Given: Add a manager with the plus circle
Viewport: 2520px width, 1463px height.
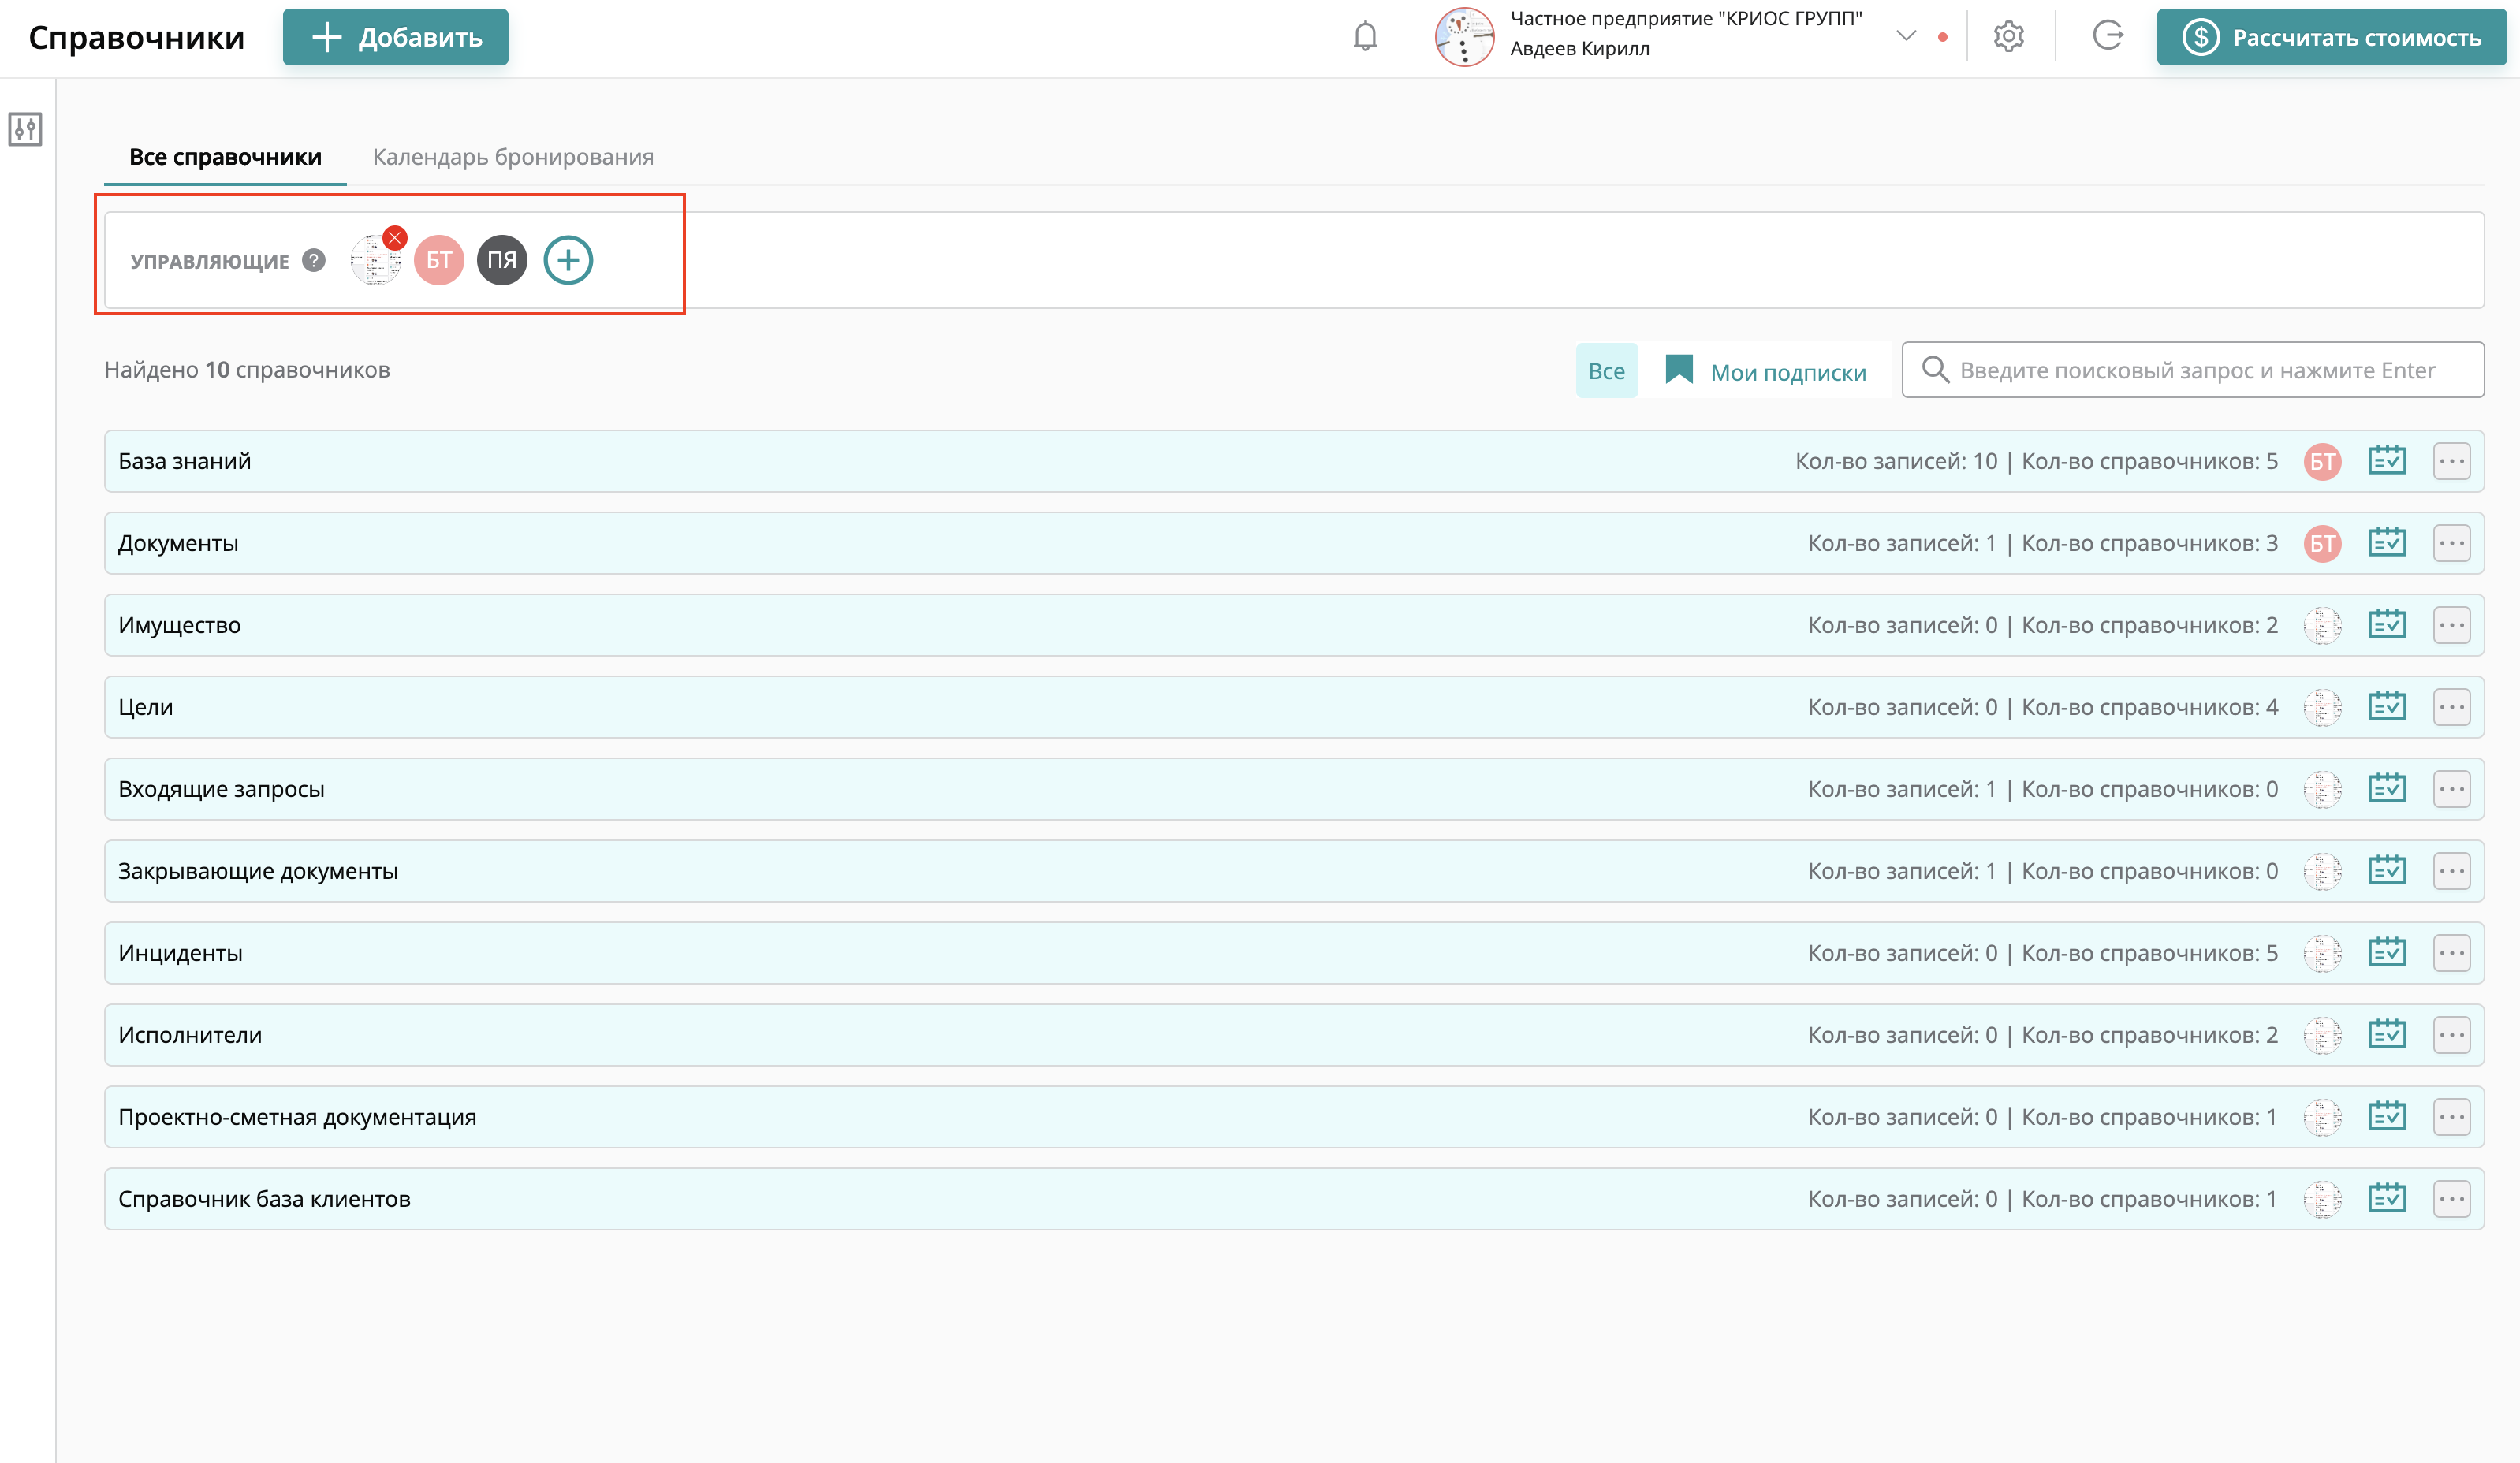Looking at the screenshot, I should (568, 260).
